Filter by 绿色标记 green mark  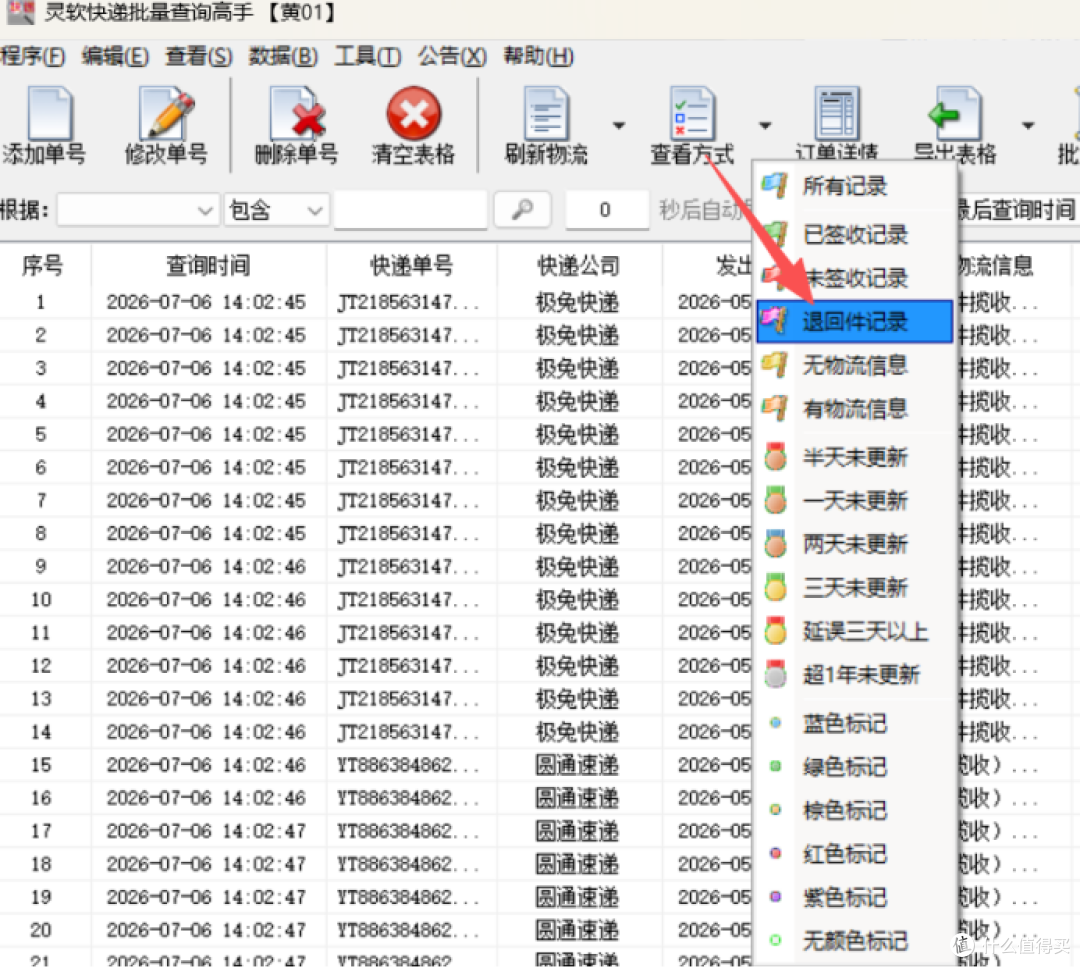[855, 767]
